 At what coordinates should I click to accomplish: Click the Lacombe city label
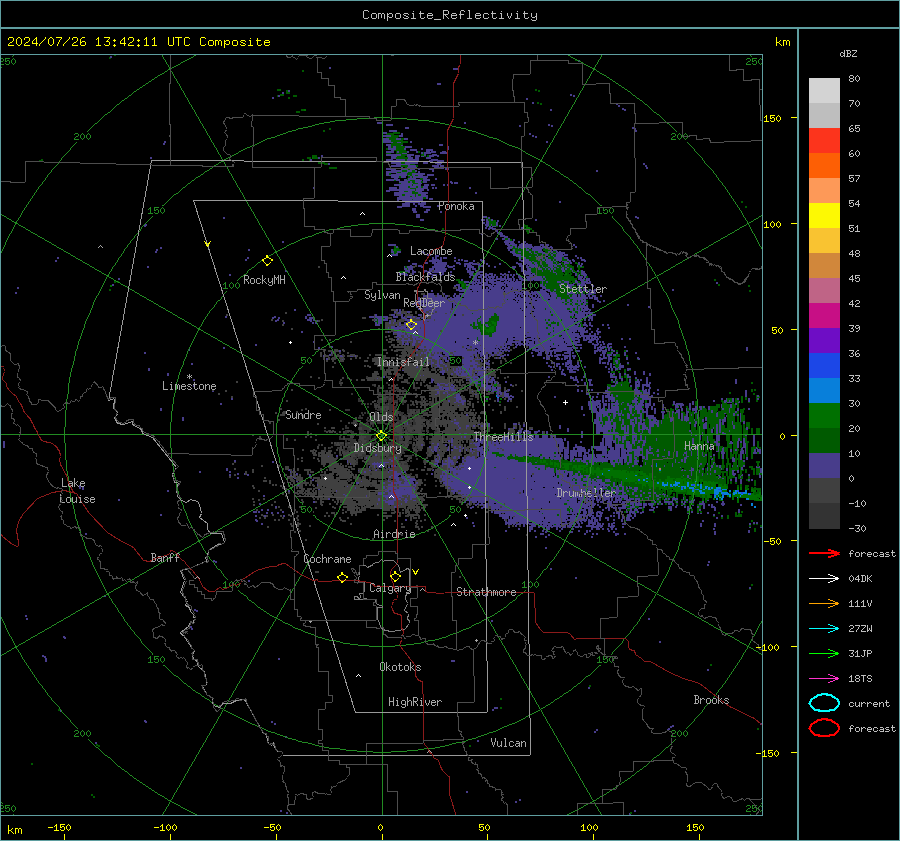point(431,251)
